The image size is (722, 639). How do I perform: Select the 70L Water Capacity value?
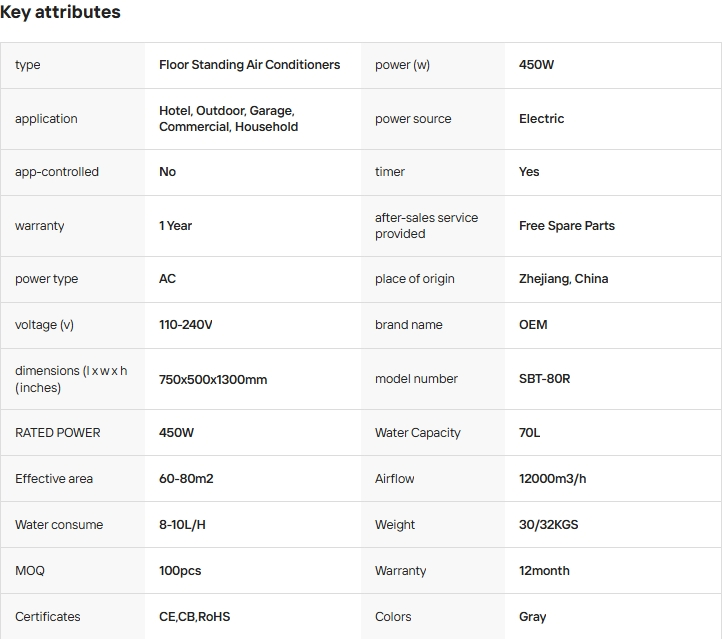[529, 433]
